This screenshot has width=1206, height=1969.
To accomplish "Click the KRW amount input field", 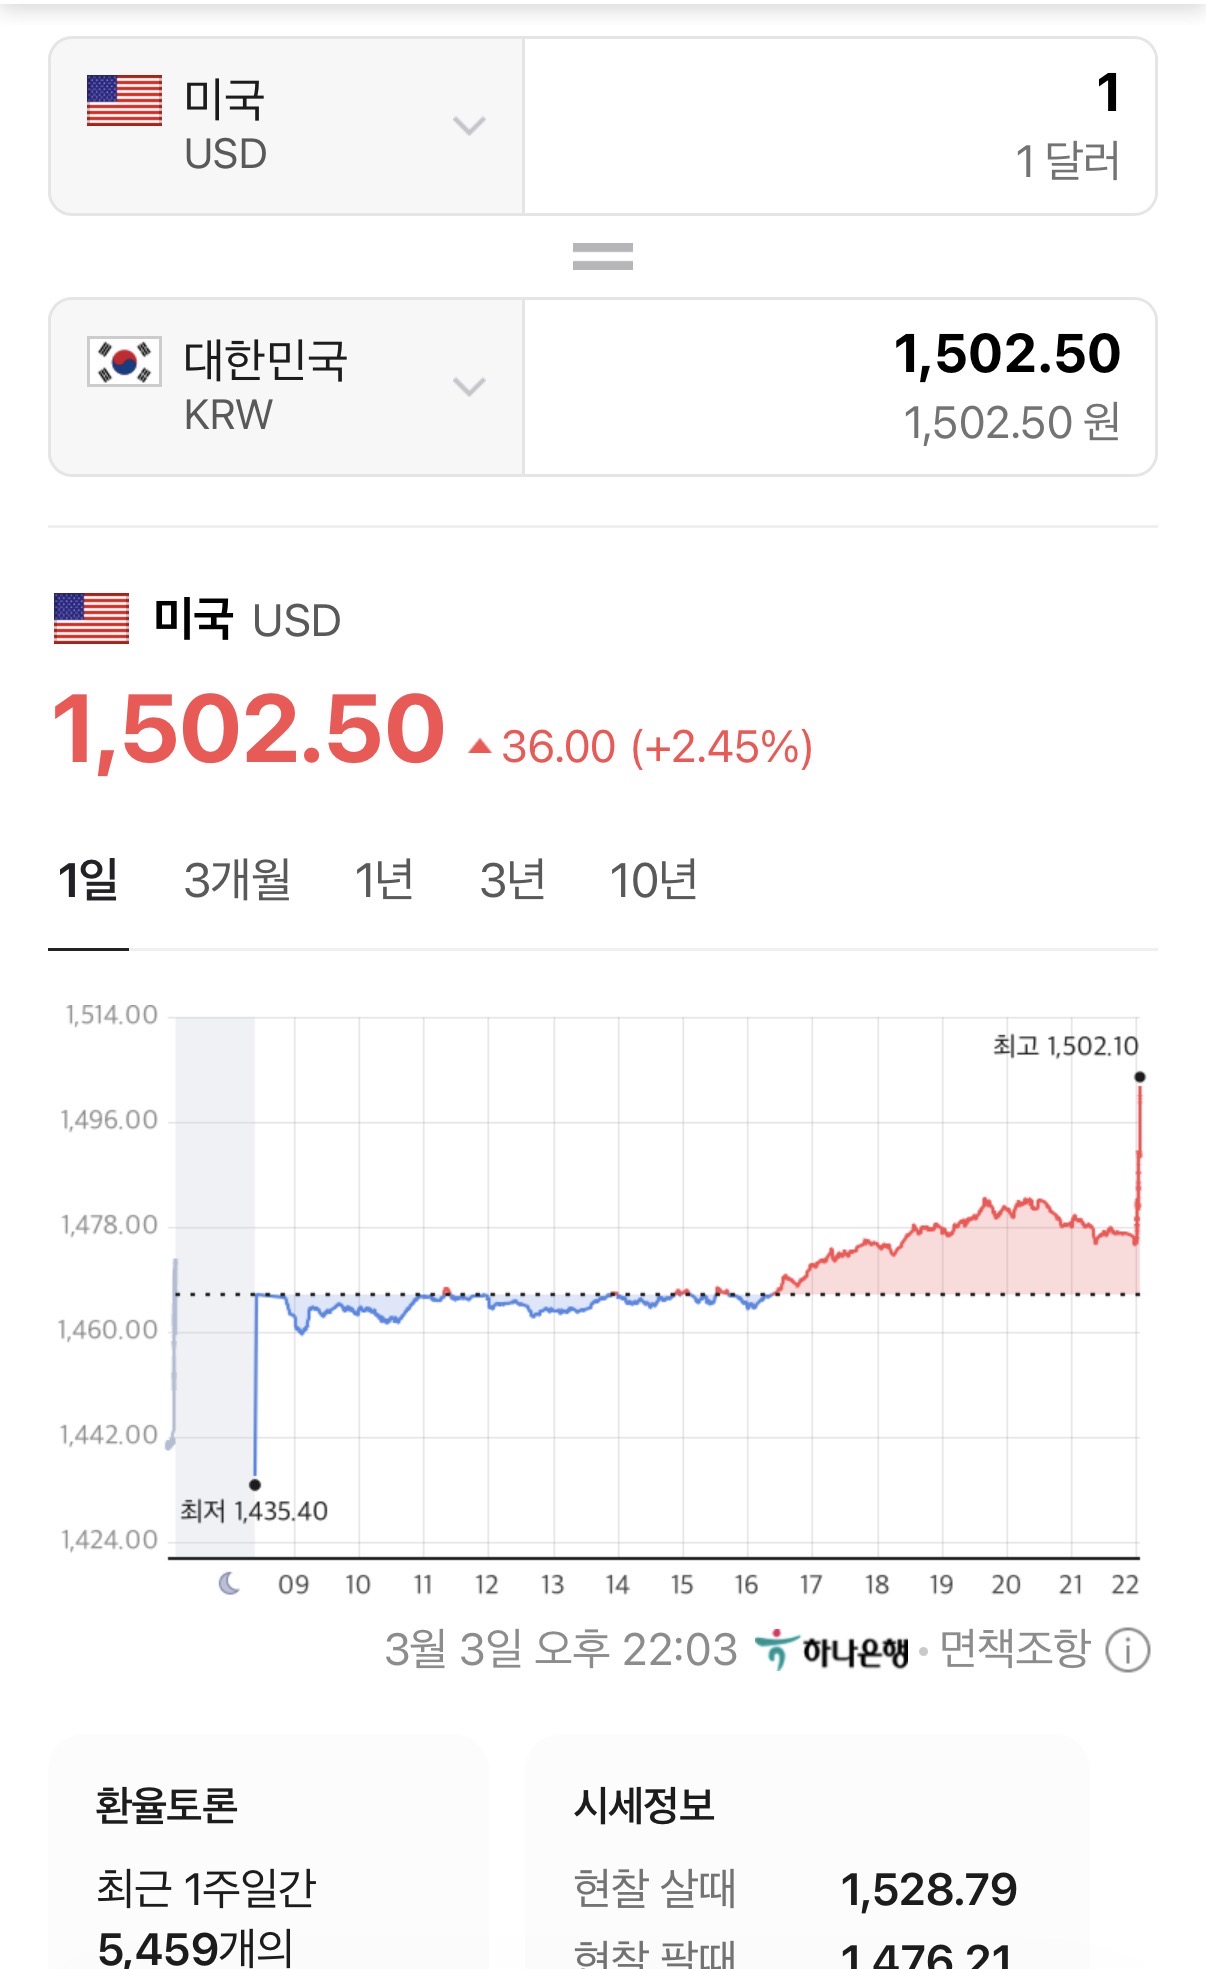I will pyautogui.click(x=840, y=387).
